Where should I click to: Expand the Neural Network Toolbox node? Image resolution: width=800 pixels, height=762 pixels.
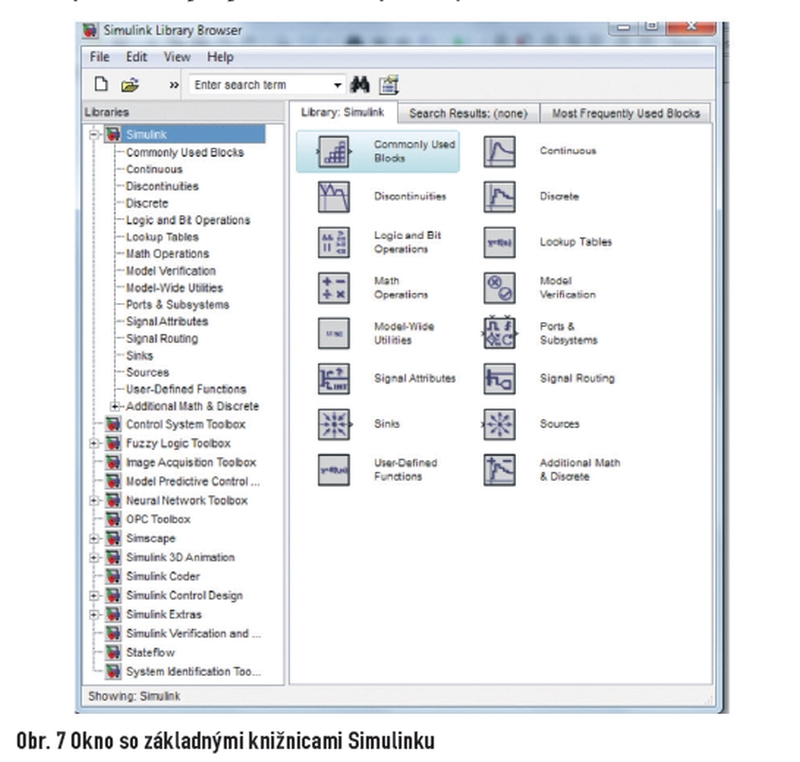tap(94, 500)
